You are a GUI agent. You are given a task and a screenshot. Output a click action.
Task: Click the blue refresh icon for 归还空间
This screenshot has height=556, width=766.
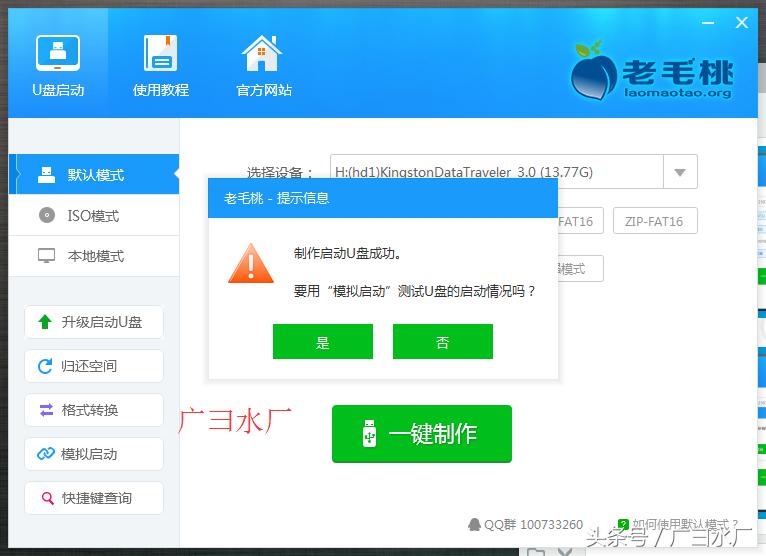[x=45, y=366]
